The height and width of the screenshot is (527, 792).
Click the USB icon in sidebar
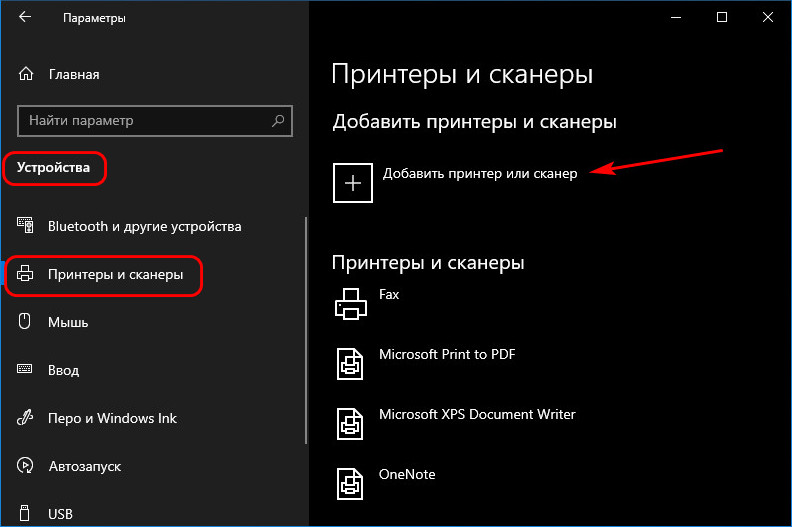[24, 513]
